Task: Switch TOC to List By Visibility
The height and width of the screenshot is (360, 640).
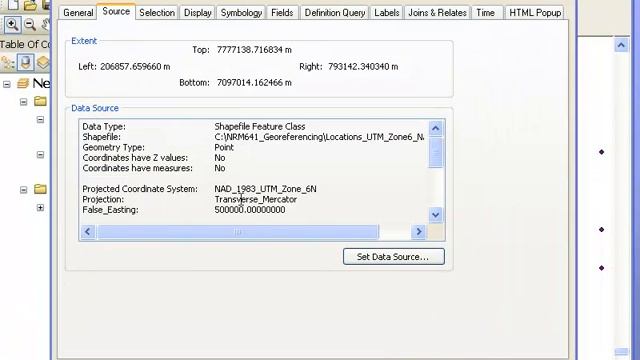Action: click(x=43, y=62)
